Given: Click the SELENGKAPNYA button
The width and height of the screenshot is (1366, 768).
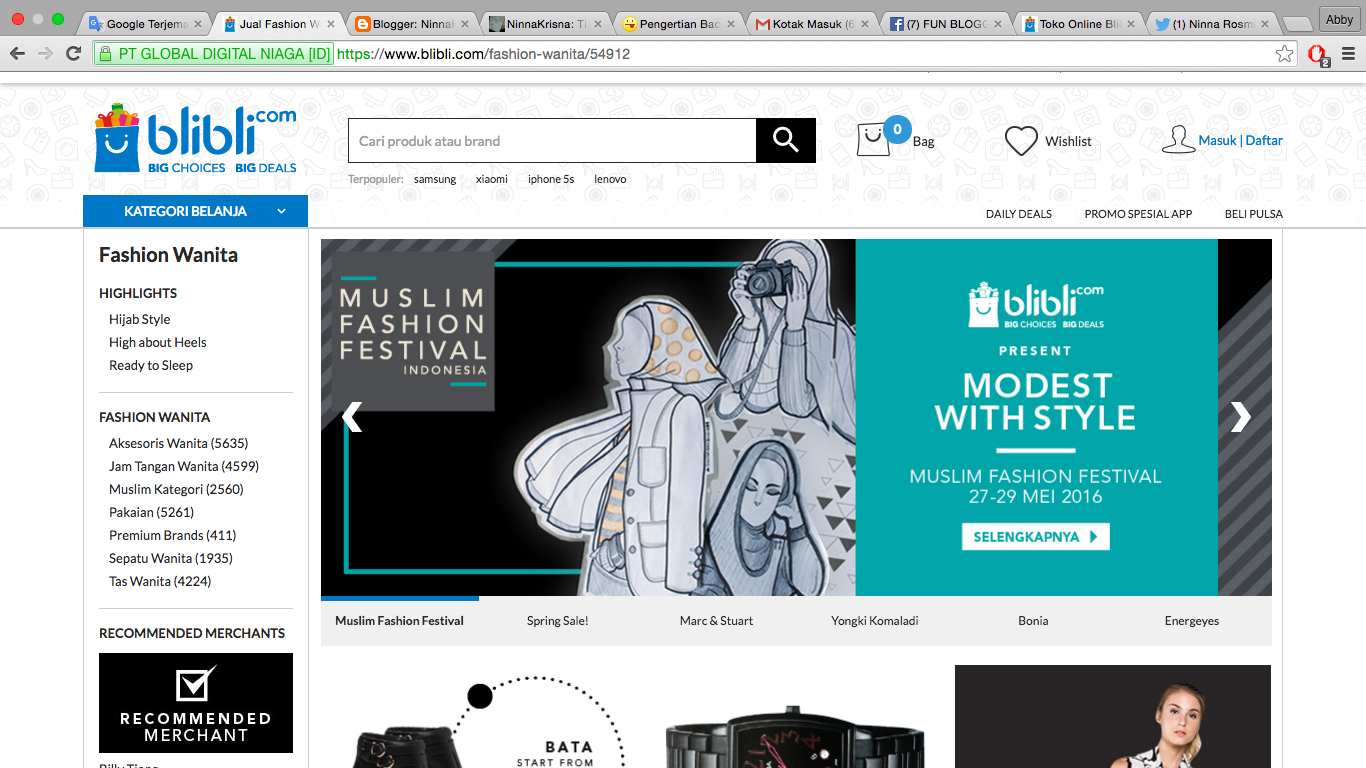Looking at the screenshot, I should (x=1035, y=537).
